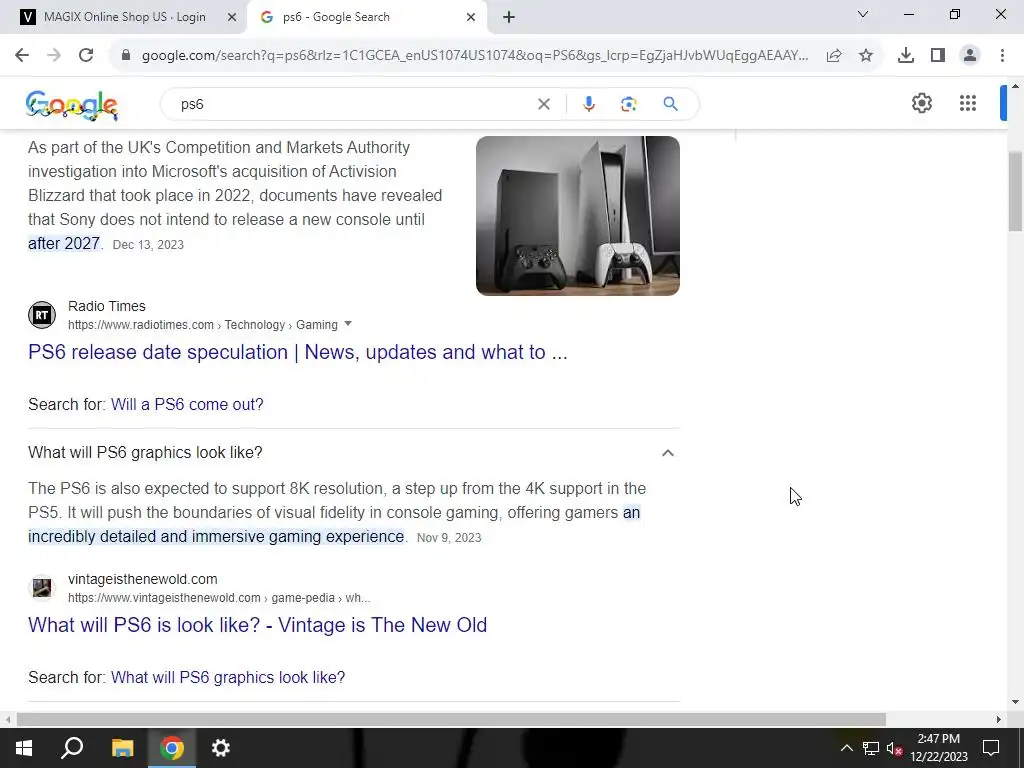Screen dimensions: 1024x768
Task: Click the vertical scrollbar thumb
Action: click(1015, 191)
